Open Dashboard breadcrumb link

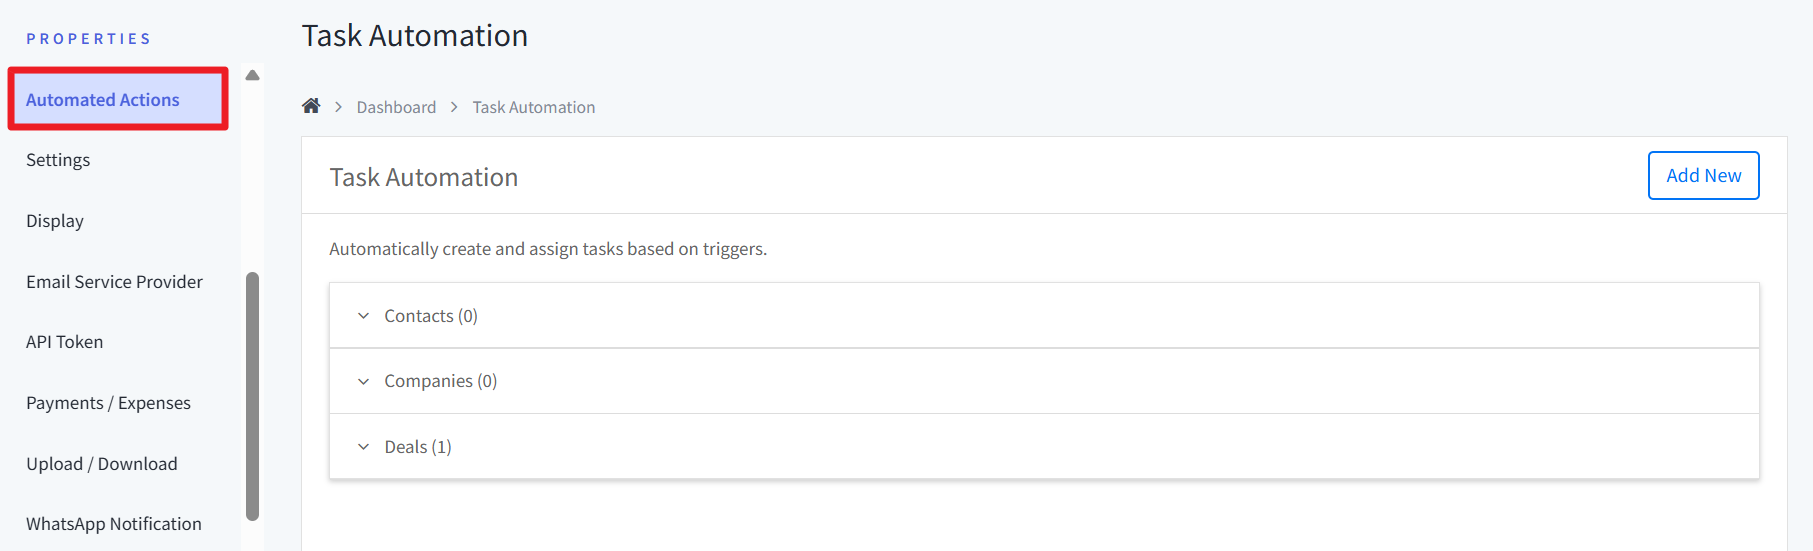tap(396, 107)
